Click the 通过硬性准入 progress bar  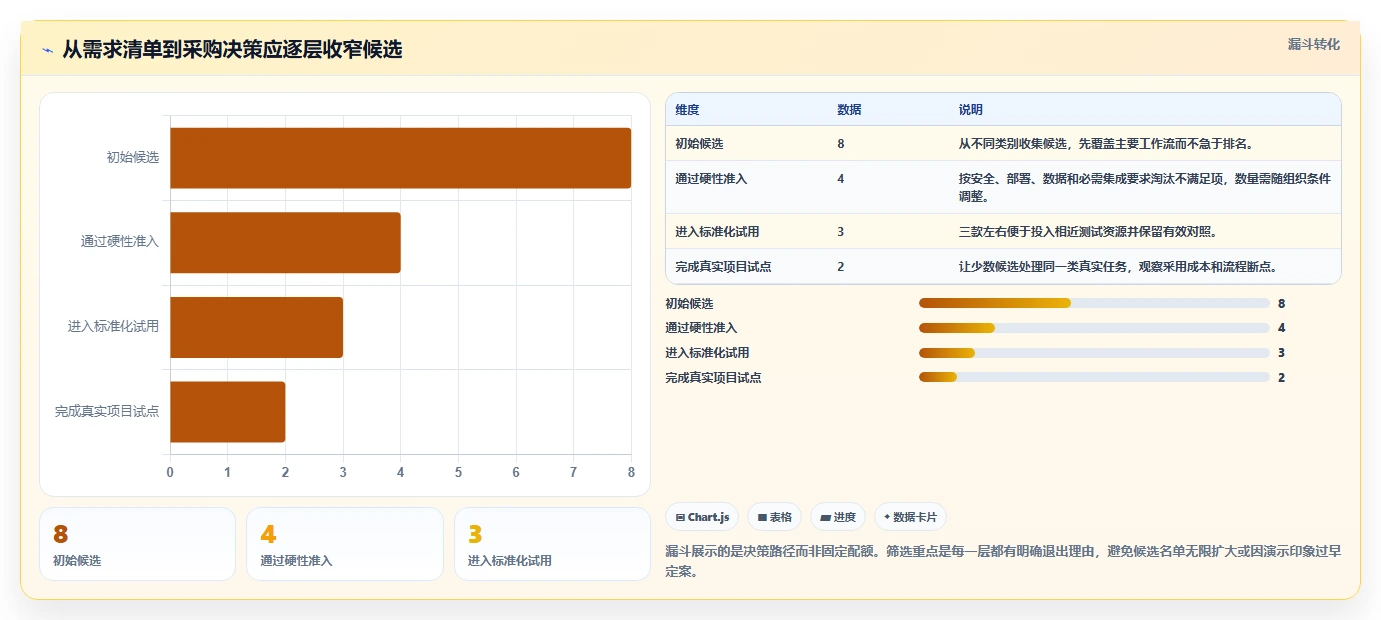1094,328
